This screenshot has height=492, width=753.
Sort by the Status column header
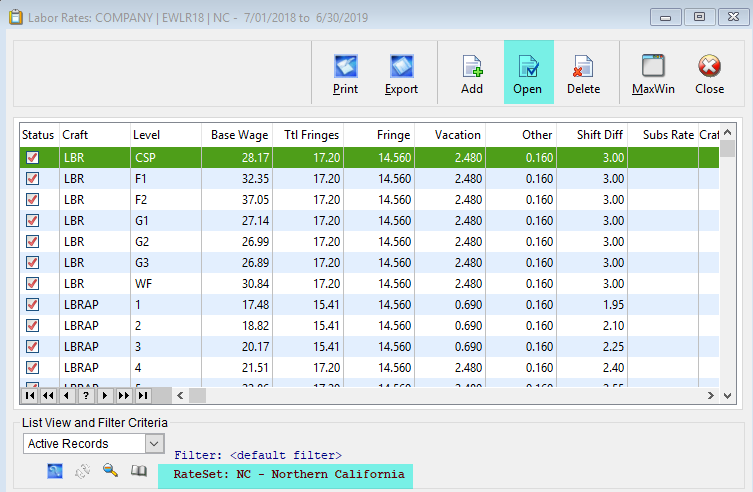click(38, 135)
